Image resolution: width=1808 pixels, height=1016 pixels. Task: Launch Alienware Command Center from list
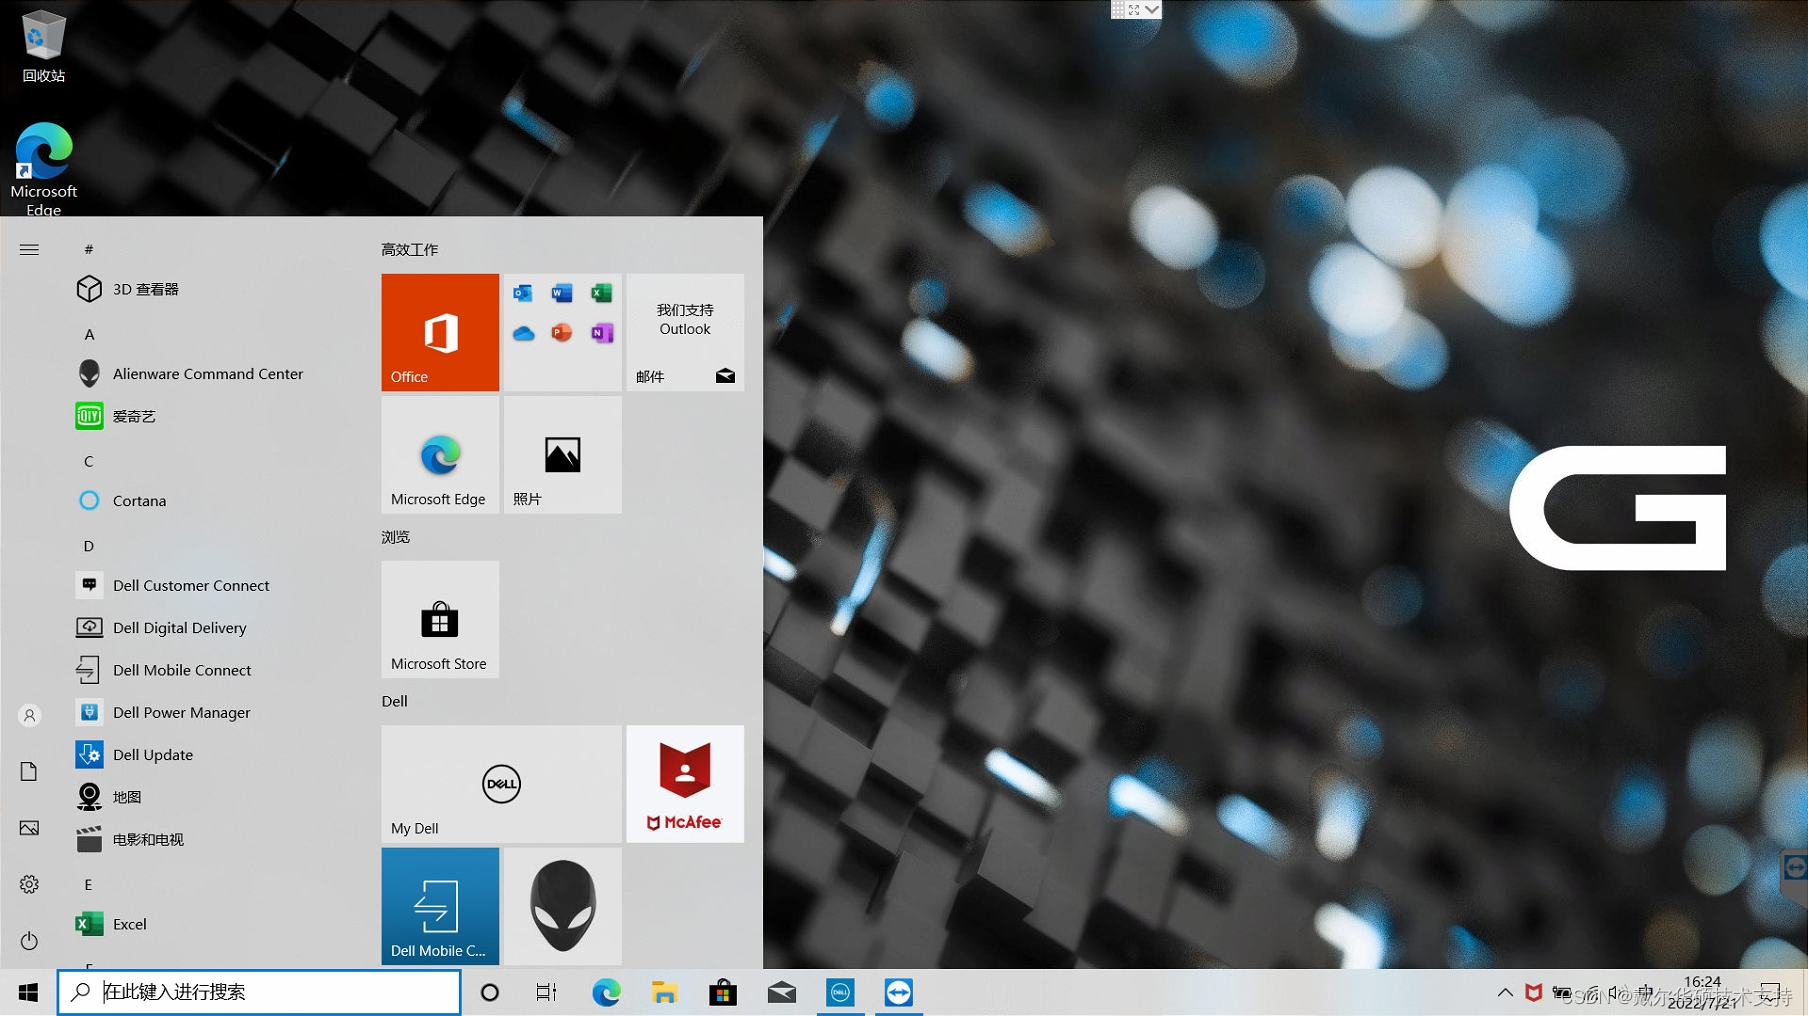210,373
